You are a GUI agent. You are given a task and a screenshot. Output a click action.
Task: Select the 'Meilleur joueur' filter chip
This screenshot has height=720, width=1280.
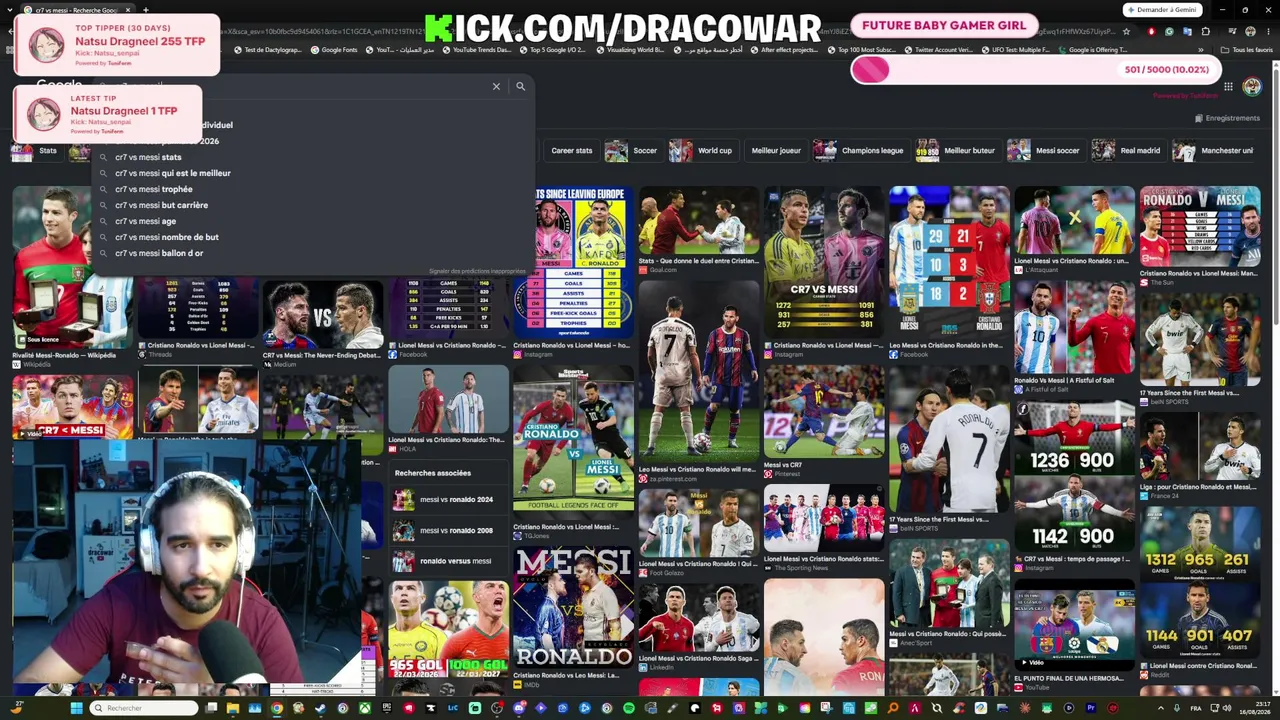pyautogui.click(x=776, y=151)
